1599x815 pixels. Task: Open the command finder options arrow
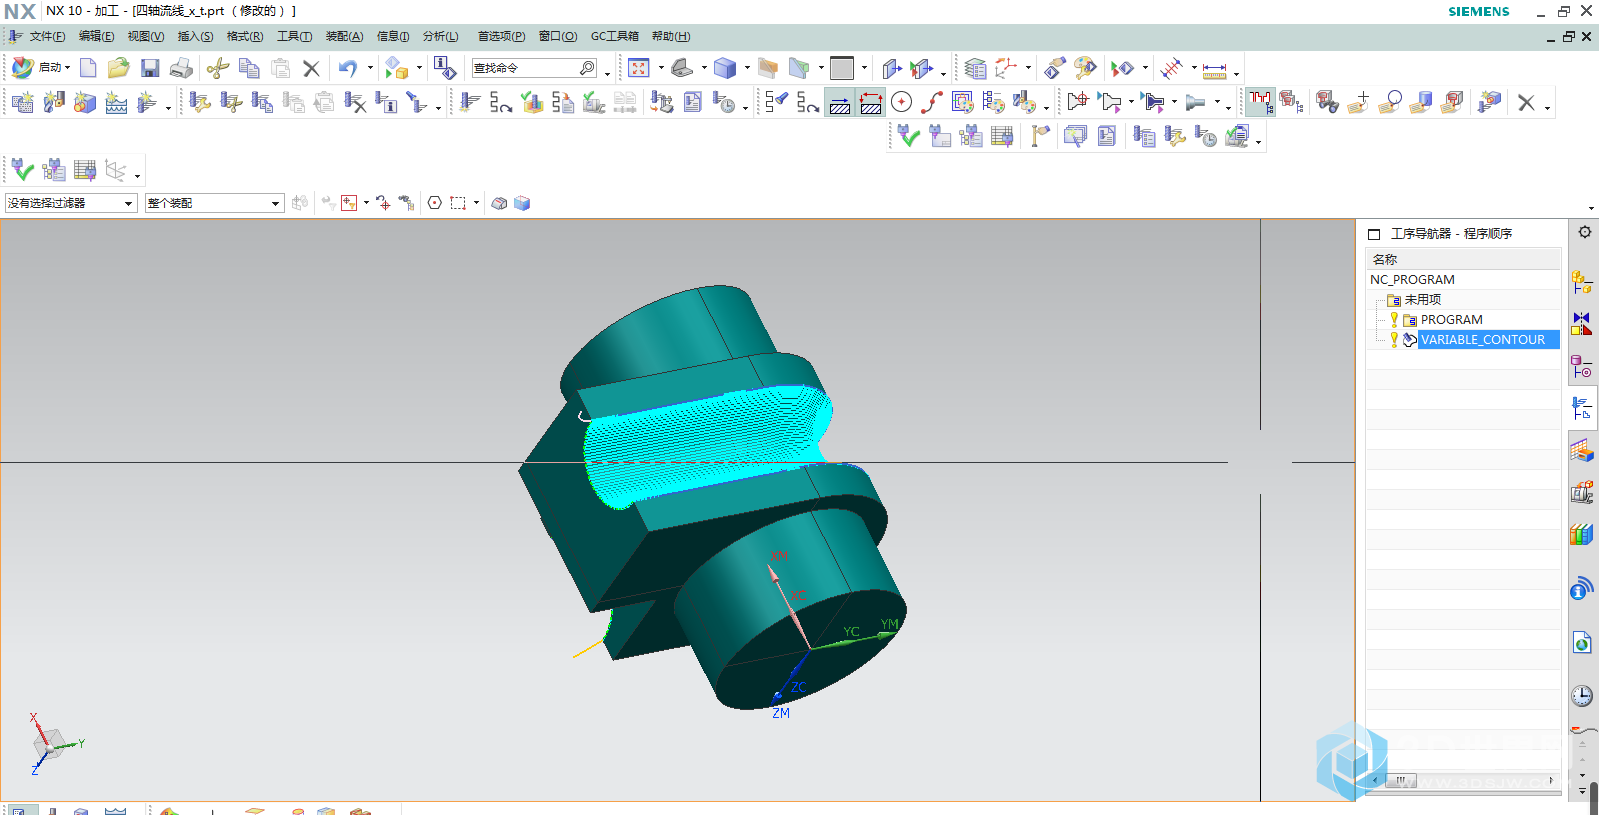click(x=607, y=73)
